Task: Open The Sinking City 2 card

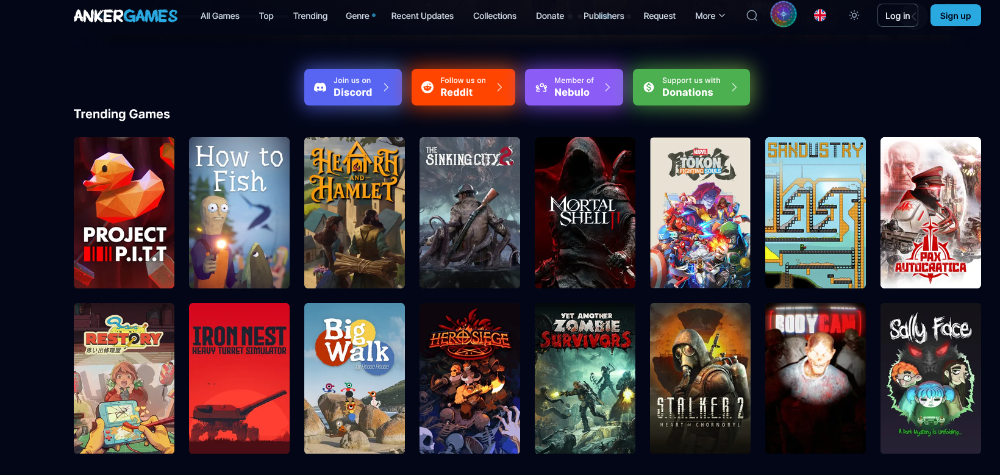Action: [x=469, y=212]
